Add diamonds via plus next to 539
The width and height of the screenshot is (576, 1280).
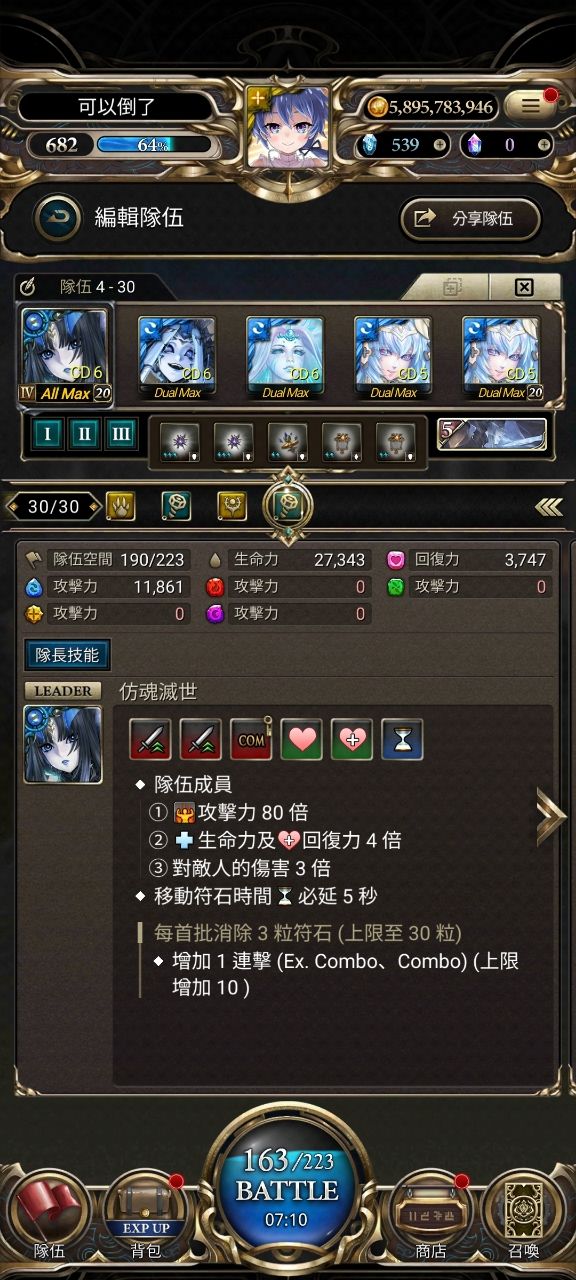click(440, 145)
